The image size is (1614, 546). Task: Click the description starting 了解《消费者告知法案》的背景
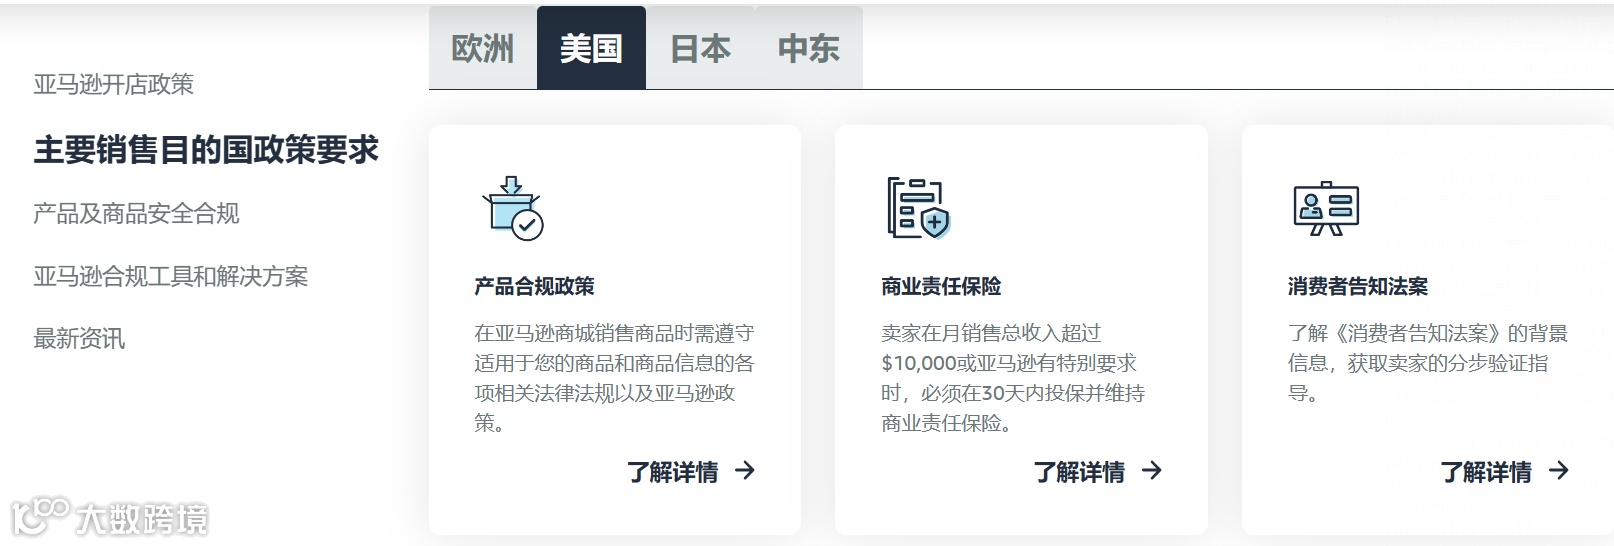tap(1428, 363)
